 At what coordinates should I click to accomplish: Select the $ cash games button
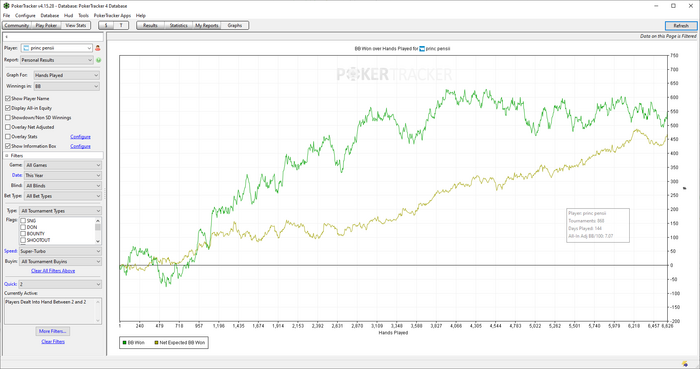click(x=106, y=25)
